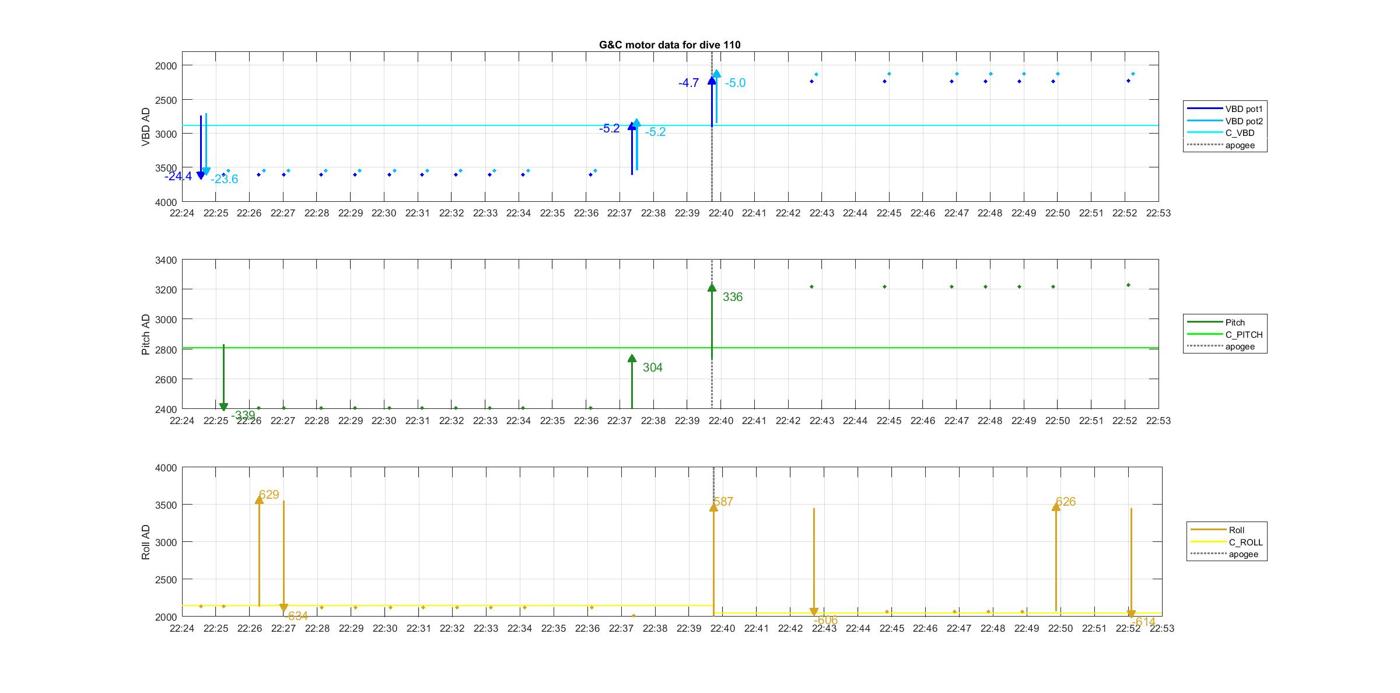Click the dark blue VBD arrowhead labeled -4.7
This screenshot has height=693, width=1400.
tap(712, 81)
